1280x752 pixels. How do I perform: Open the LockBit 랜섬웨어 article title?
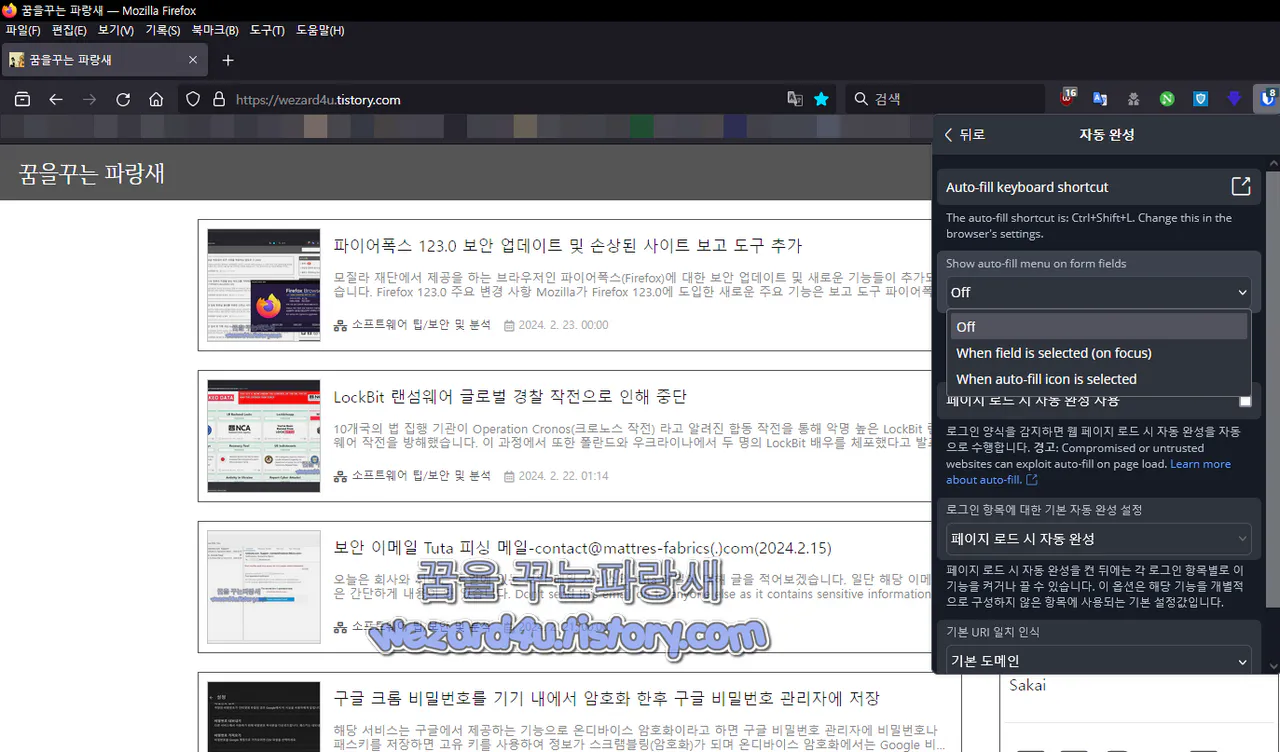point(510,396)
